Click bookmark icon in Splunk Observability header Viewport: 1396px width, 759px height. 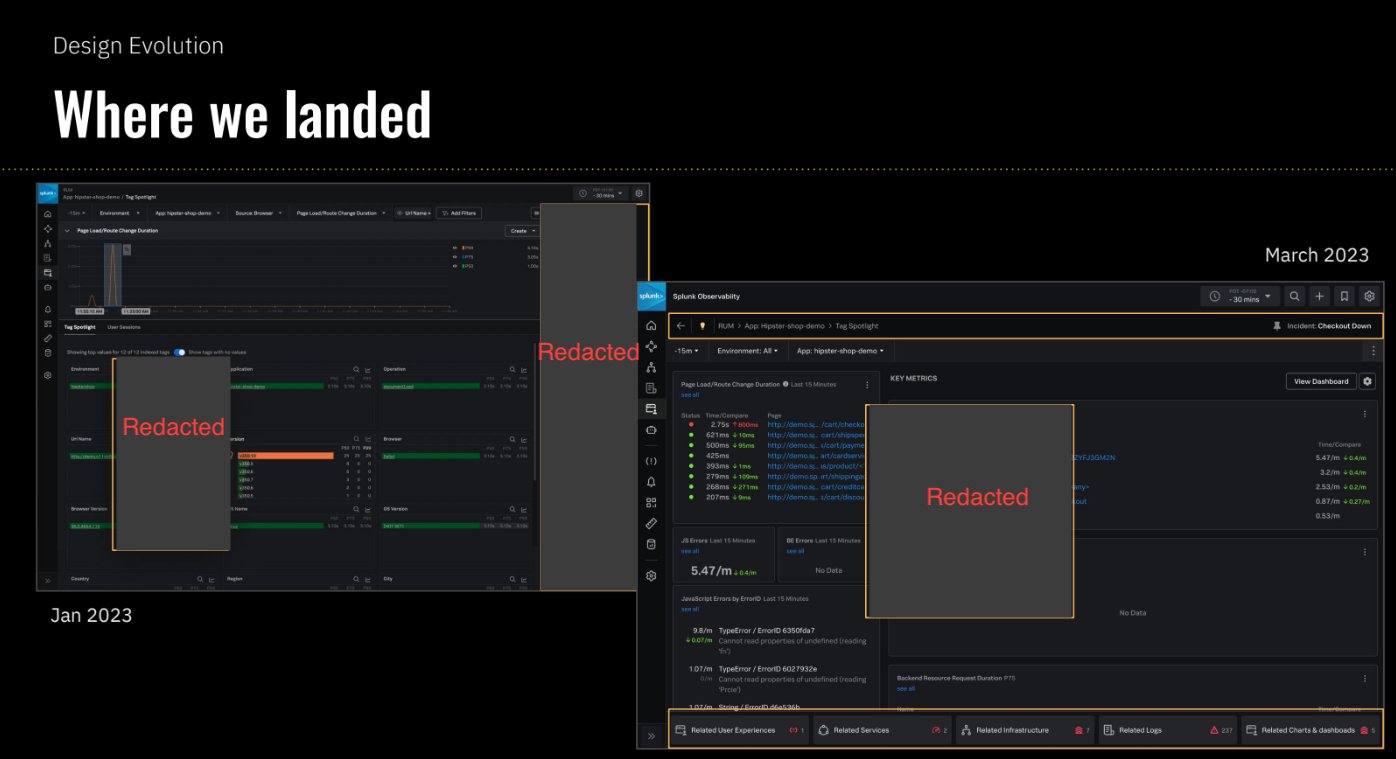(x=1345, y=296)
